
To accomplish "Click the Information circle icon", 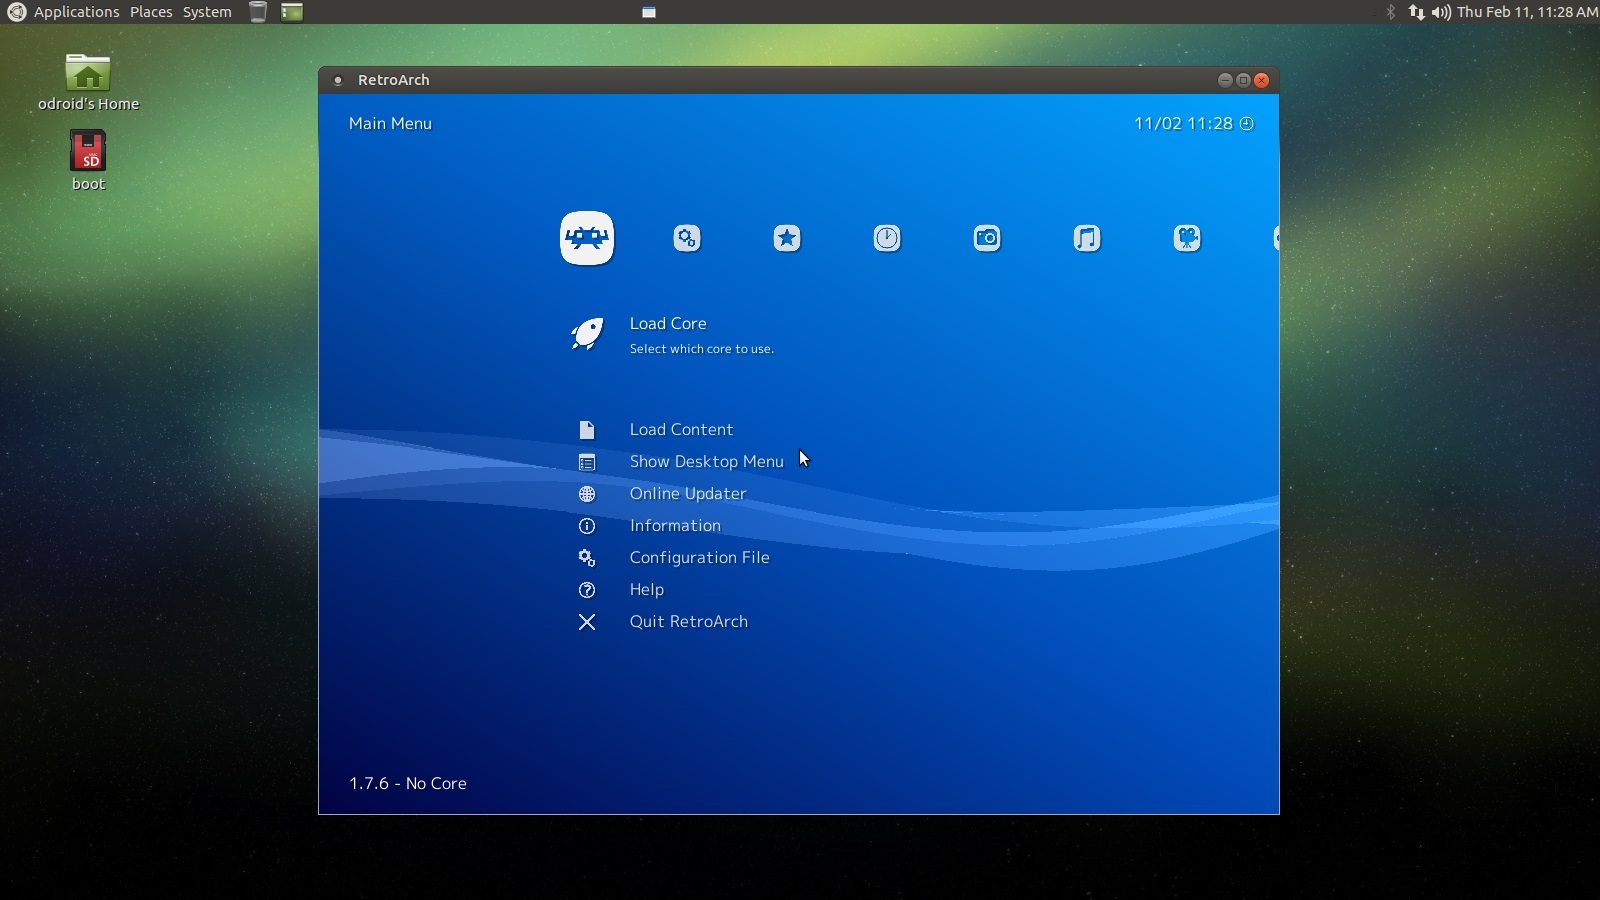I will (x=587, y=525).
